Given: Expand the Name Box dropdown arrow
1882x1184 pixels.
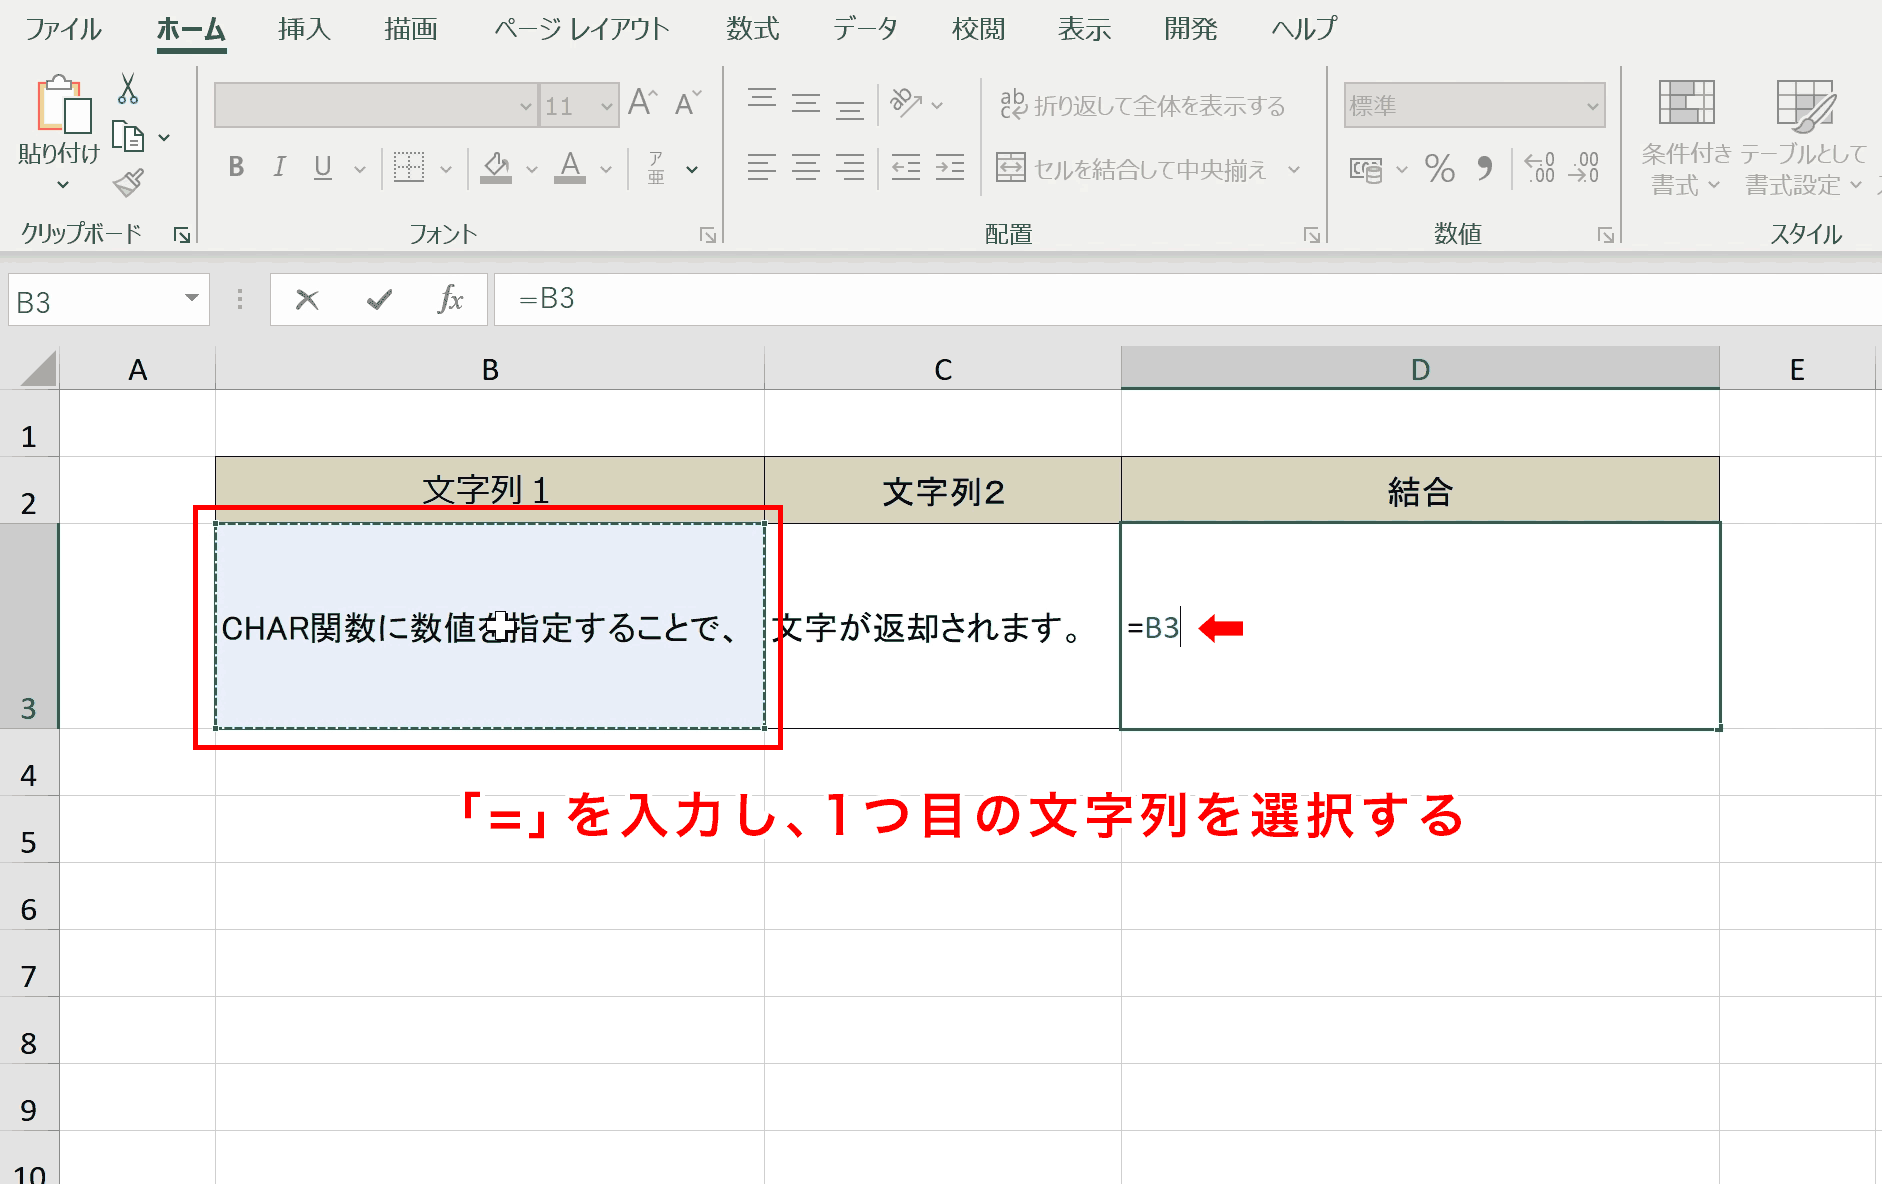Looking at the screenshot, I should click(x=191, y=298).
